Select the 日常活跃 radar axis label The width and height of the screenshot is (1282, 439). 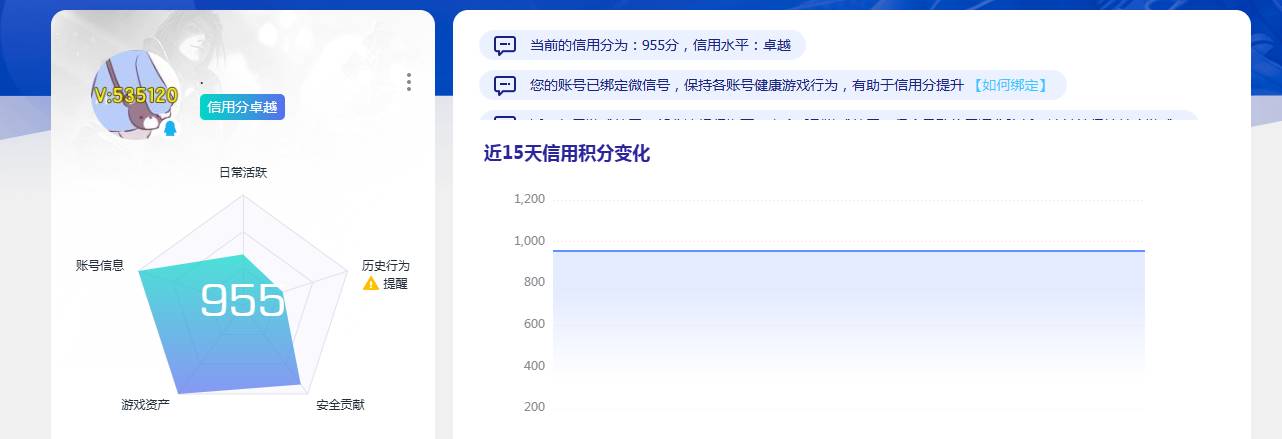pos(243,172)
